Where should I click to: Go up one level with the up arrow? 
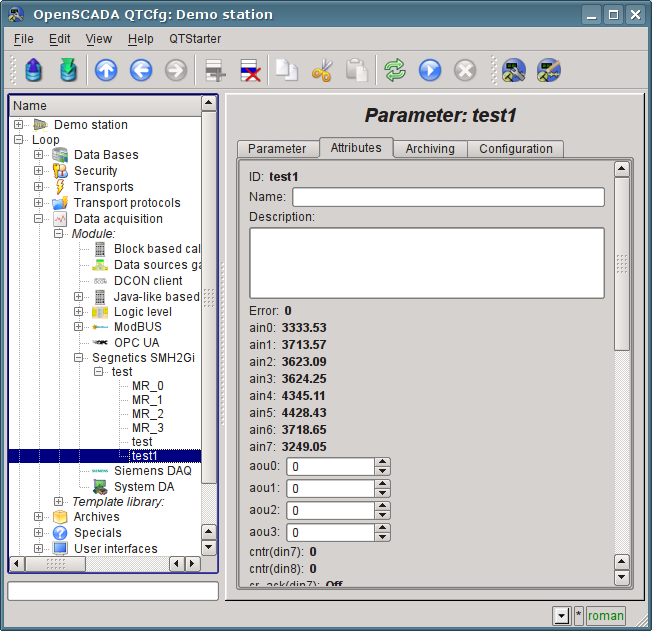click(x=106, y=70)
